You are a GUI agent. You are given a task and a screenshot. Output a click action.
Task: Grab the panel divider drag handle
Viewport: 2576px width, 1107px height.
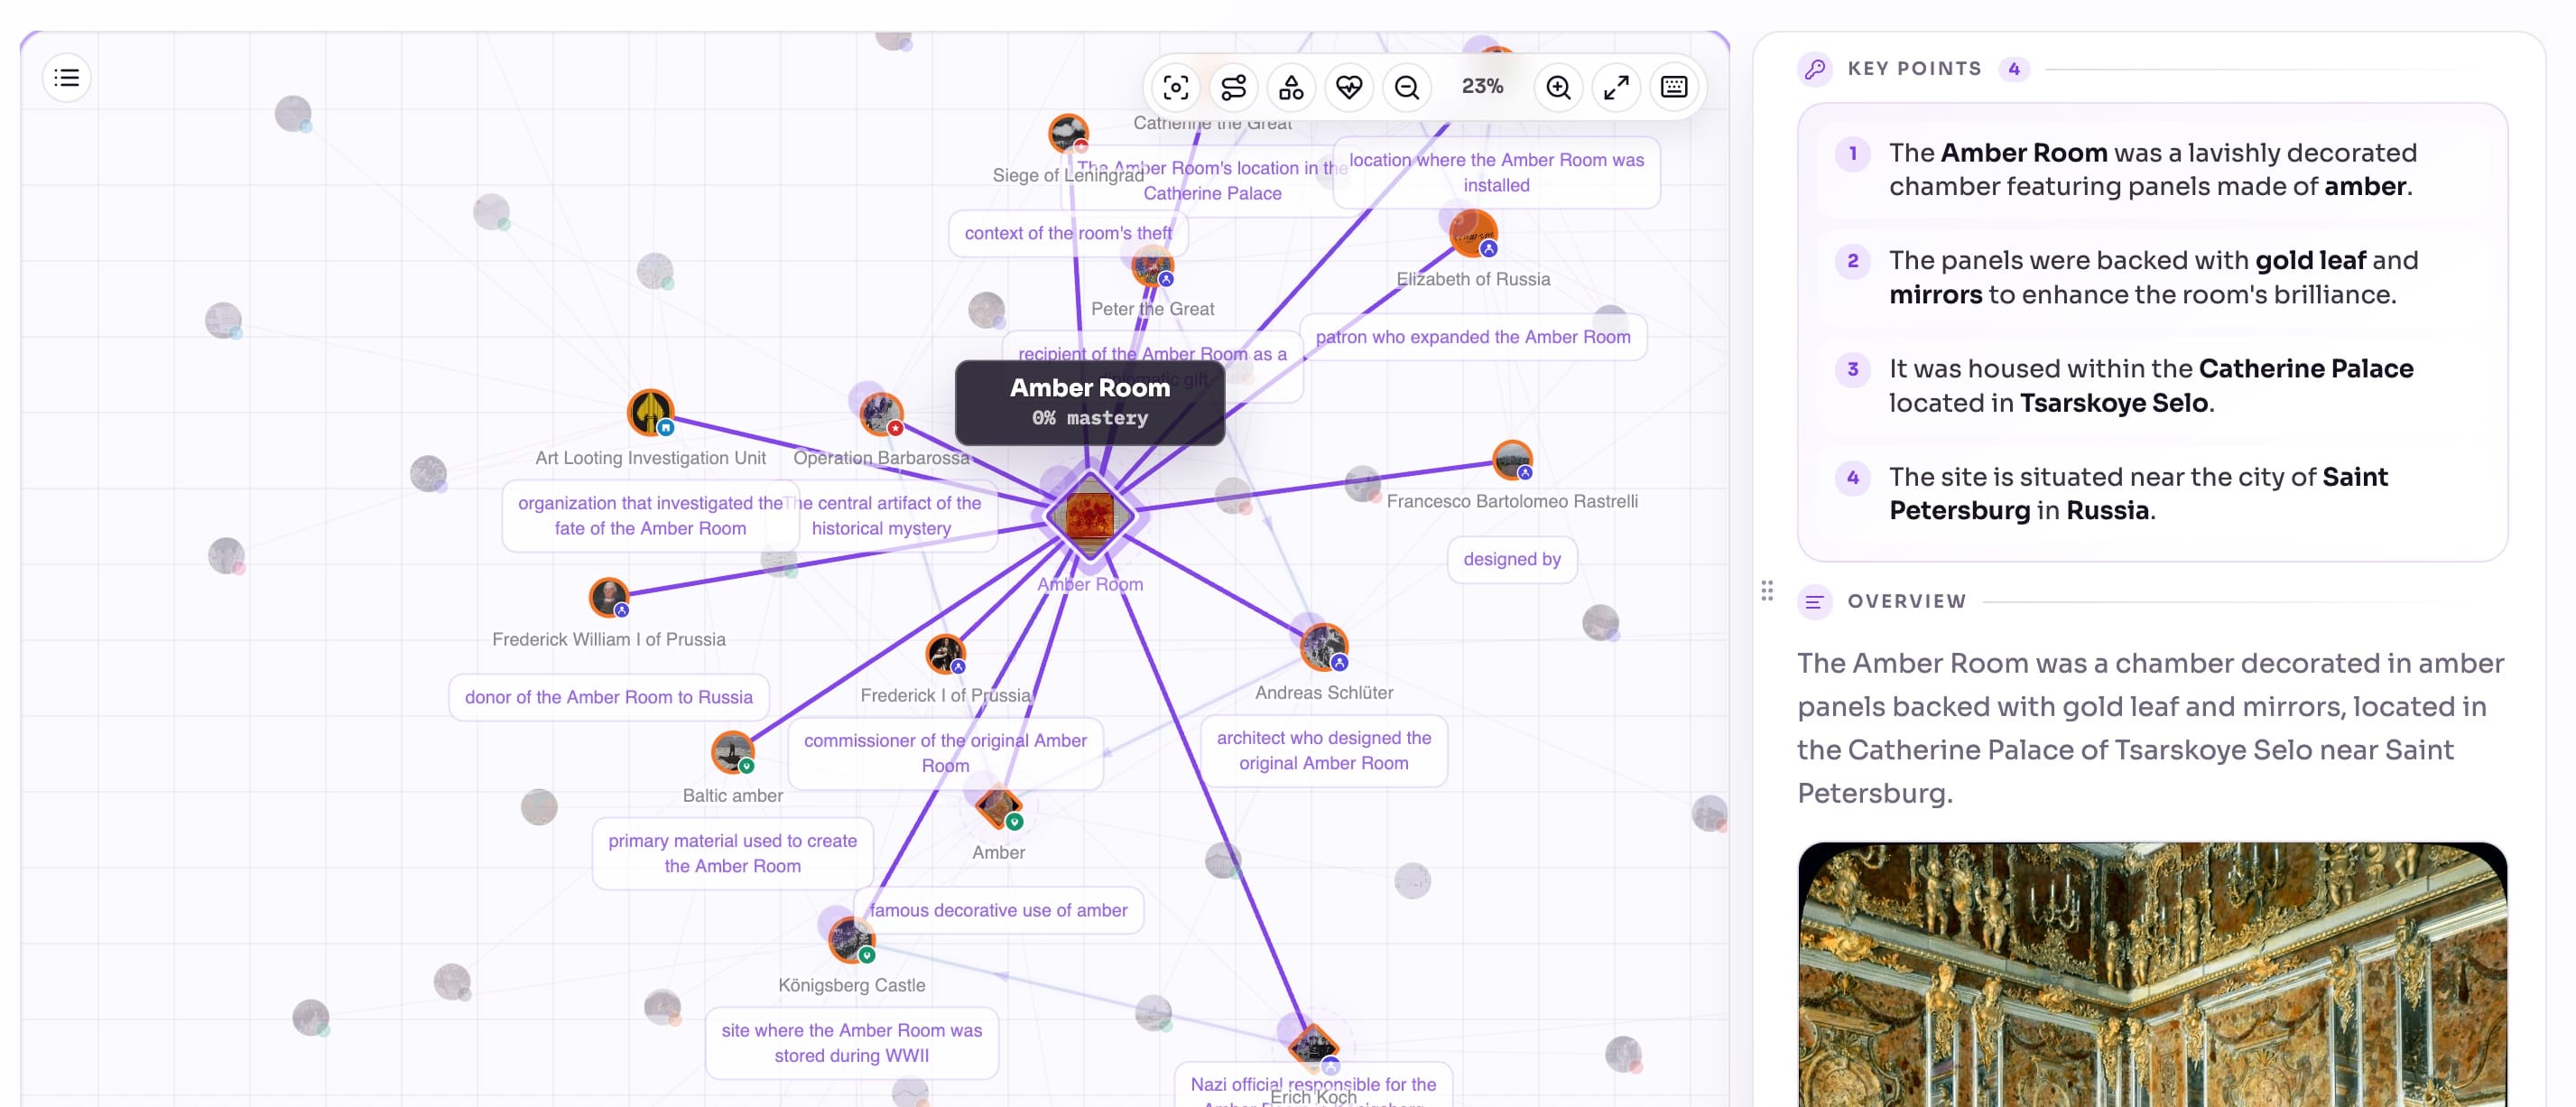pos(1767,591)
